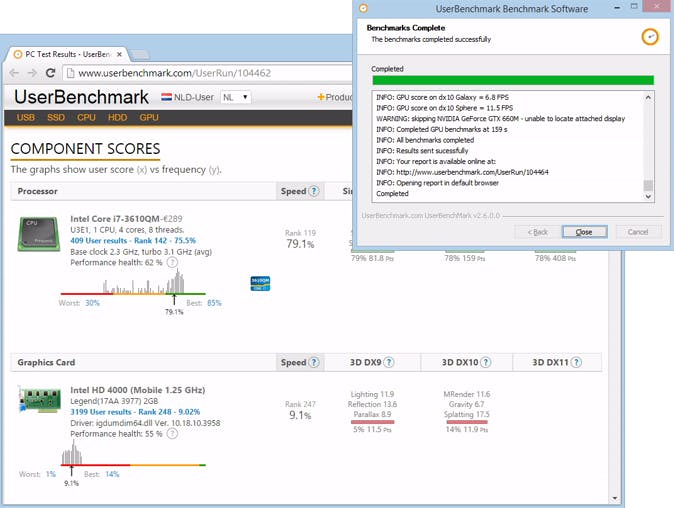The image size is (674, 508).
Task: Click the COMPONENT SCORES heading
Action: 86,149
